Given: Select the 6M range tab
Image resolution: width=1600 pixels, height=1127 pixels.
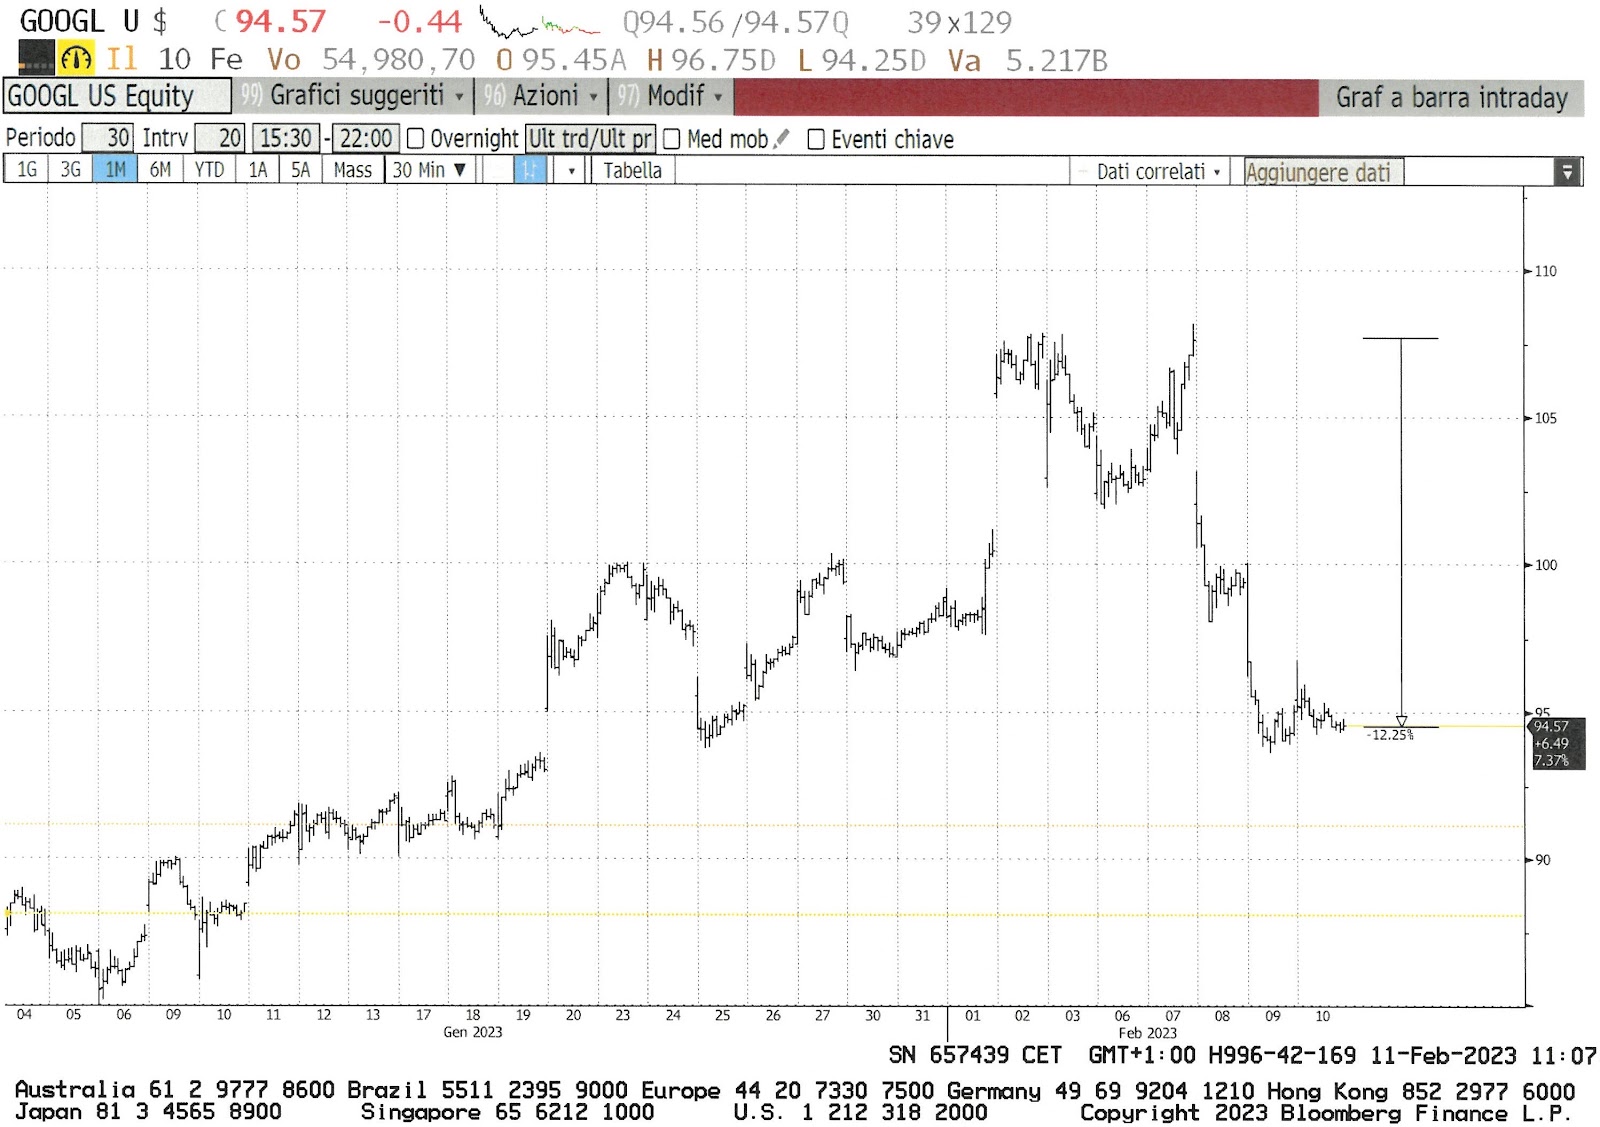Looking at the screenshot, I should click(x=160, y=170).
